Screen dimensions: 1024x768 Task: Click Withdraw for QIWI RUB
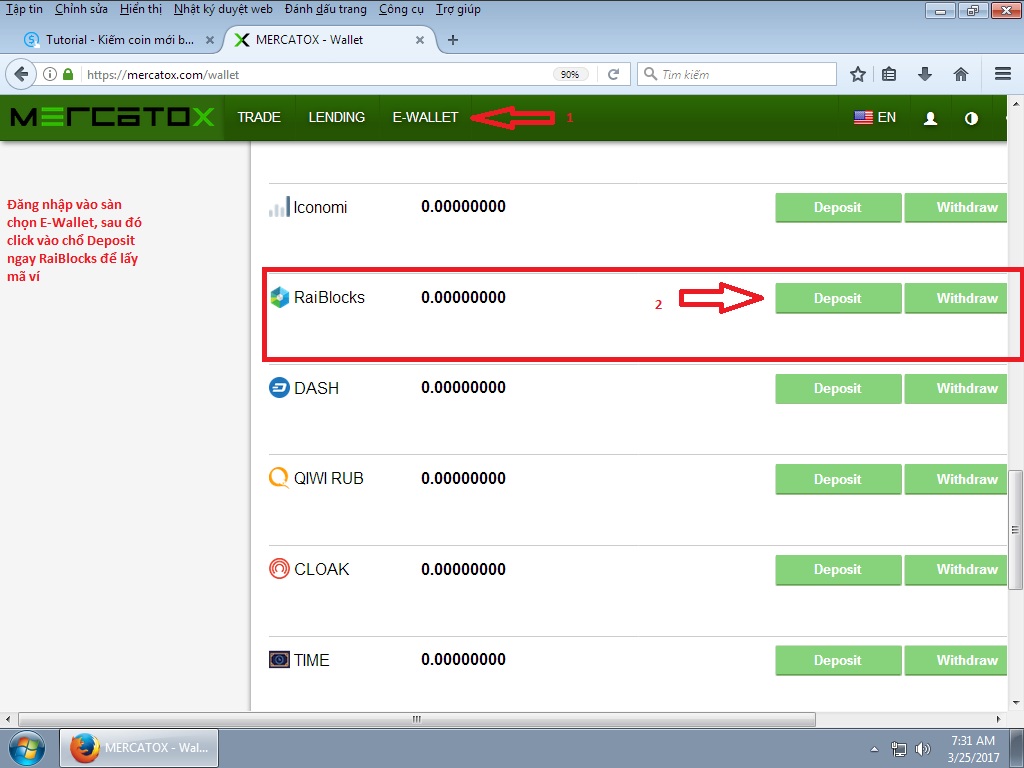coord(955,479)
